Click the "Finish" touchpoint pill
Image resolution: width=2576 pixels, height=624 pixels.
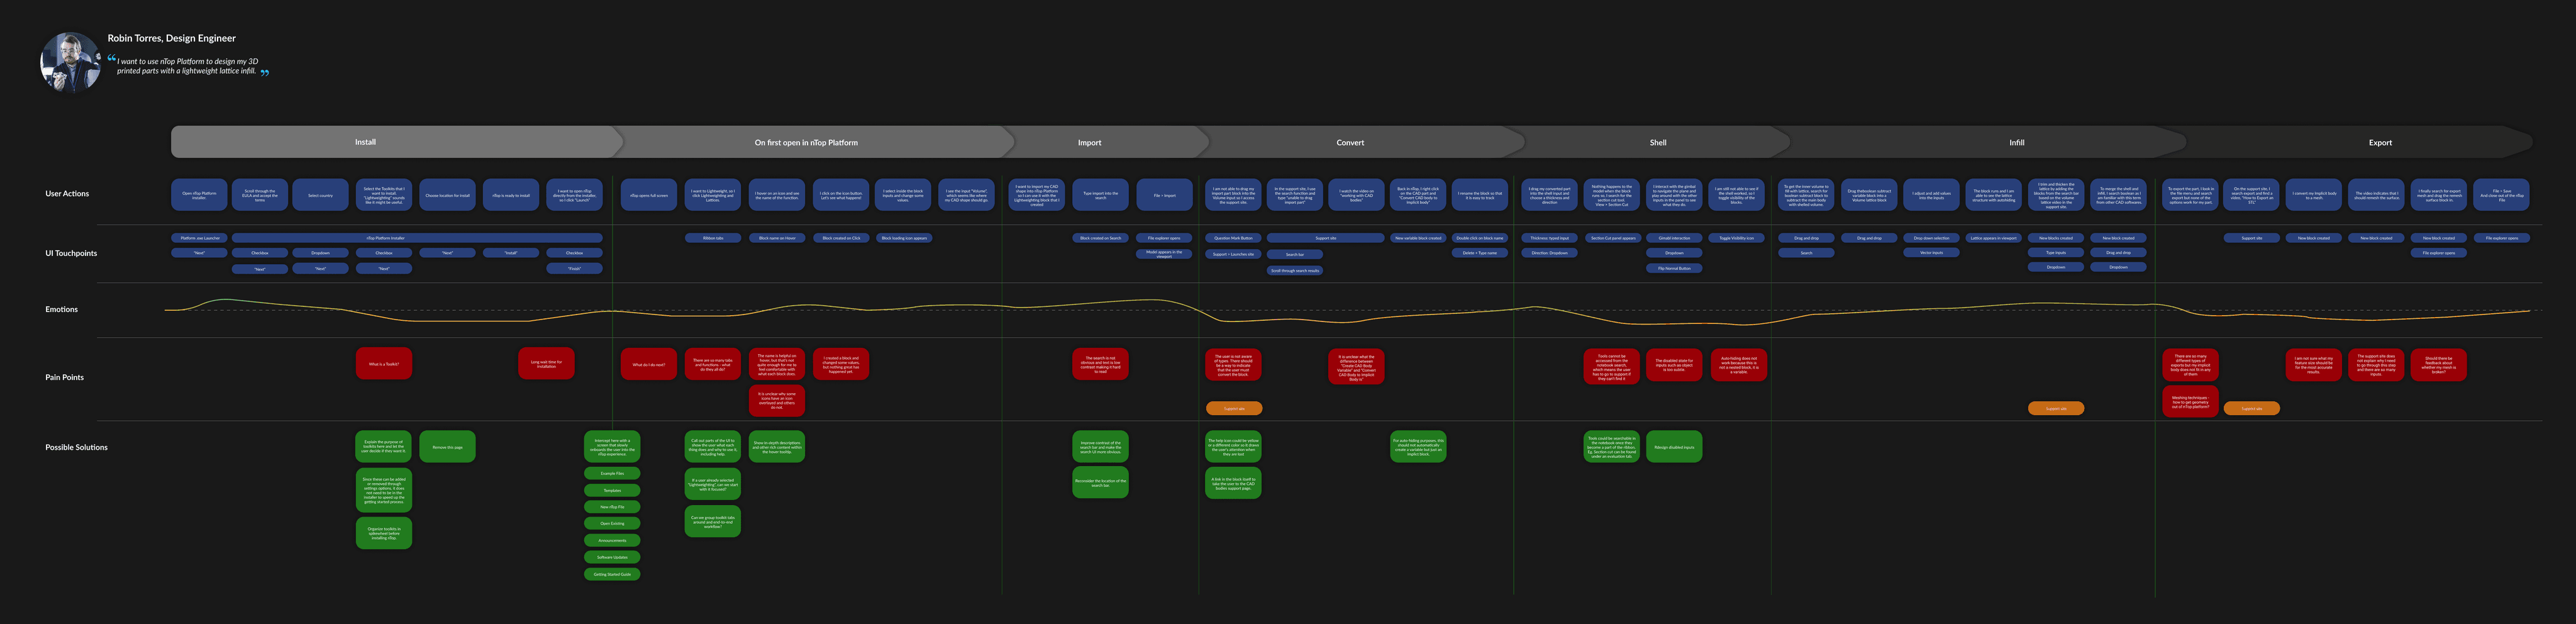tap(574, 268)
